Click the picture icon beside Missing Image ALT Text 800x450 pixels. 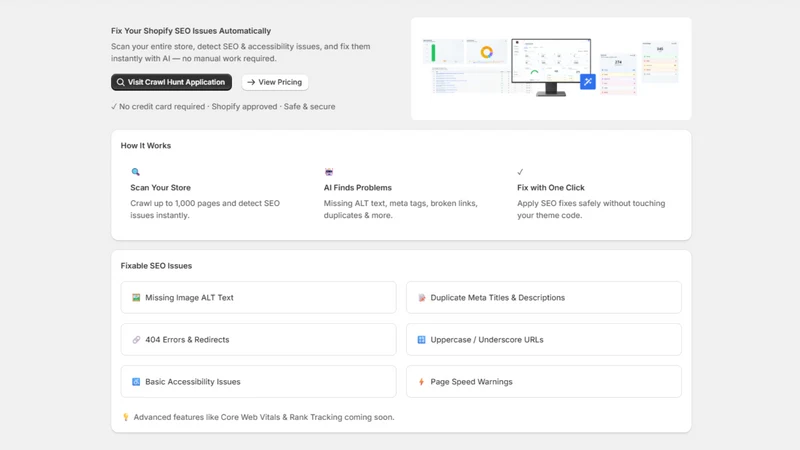click(x=136, y=297)
